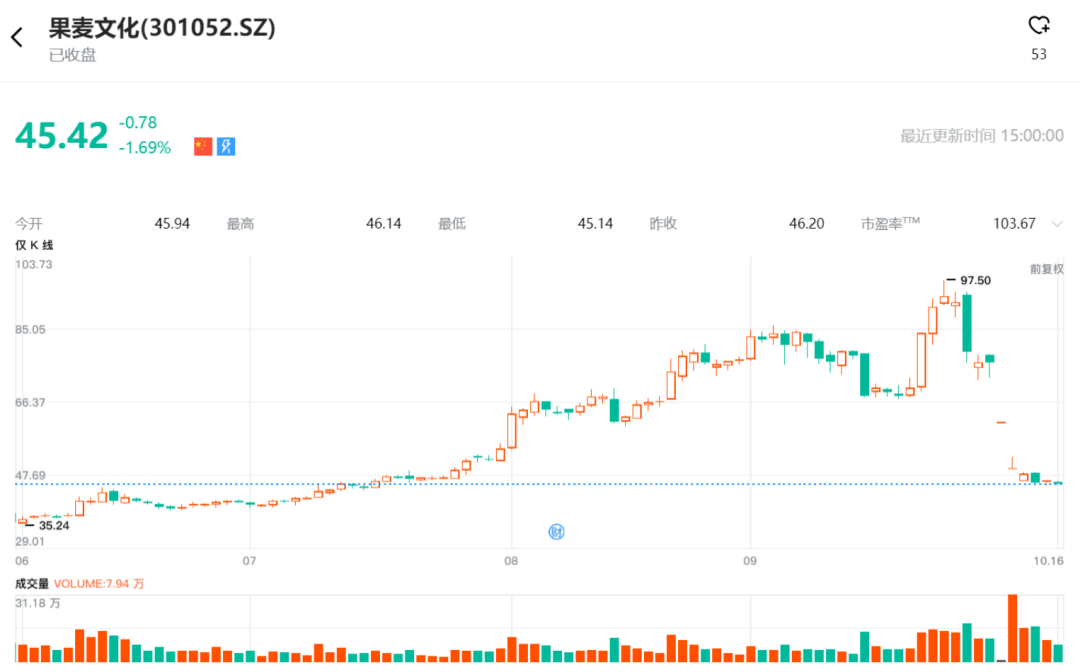1080x672 pixels.
Task: Click the tallest orange volume bar
Action: (1012, 627)
